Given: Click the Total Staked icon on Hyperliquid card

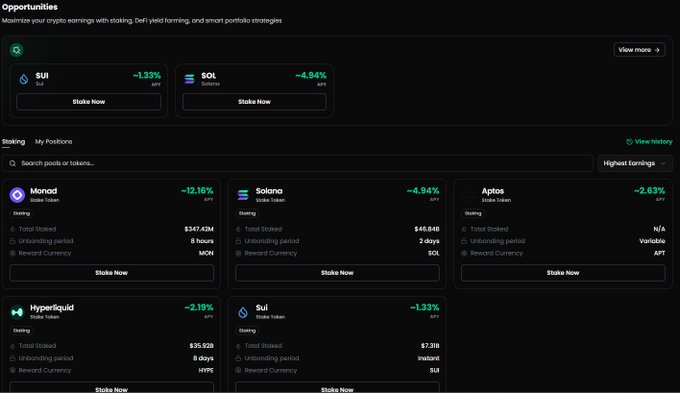Looking at the screenshot, I should pos(13,346).
